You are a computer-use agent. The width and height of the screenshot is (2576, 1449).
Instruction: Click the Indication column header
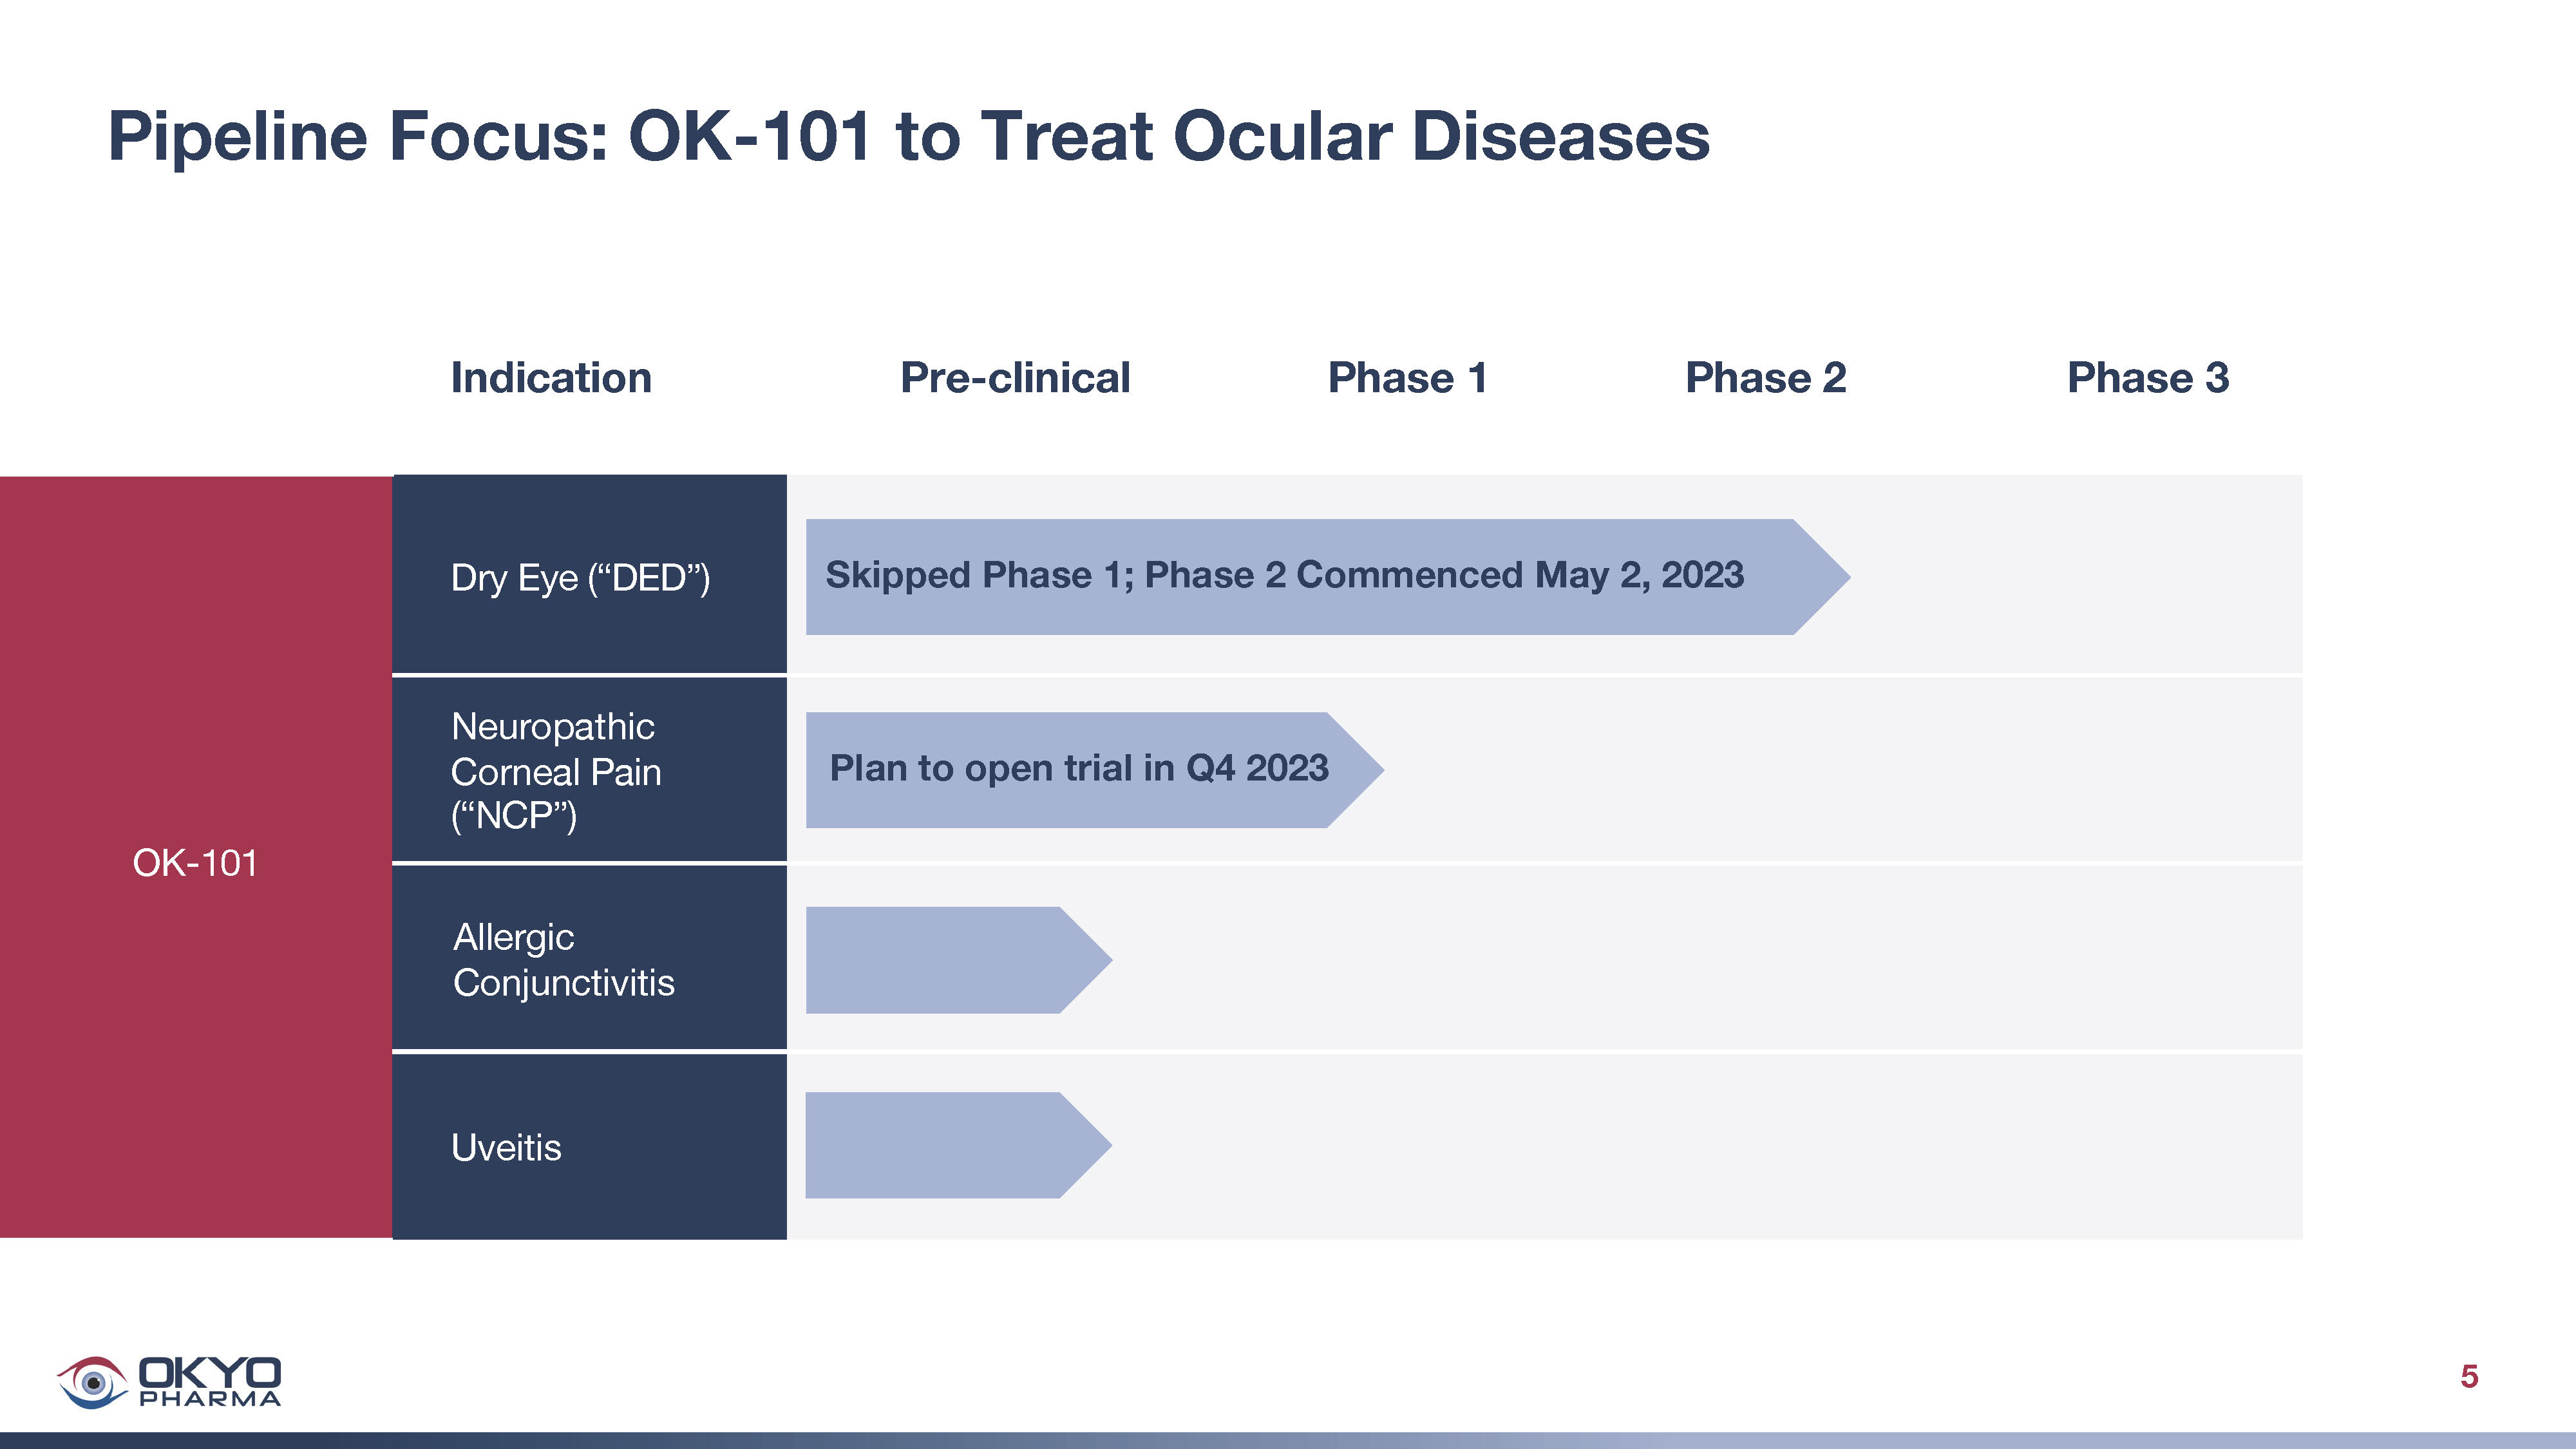pyautogui.click(x=551, y=378)
